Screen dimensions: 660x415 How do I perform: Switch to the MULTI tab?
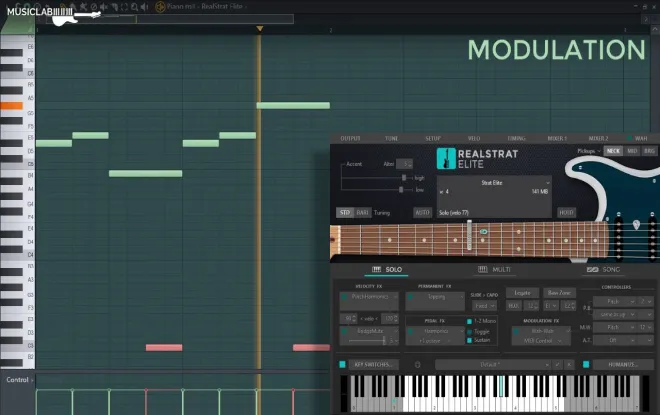coord(494,269)
